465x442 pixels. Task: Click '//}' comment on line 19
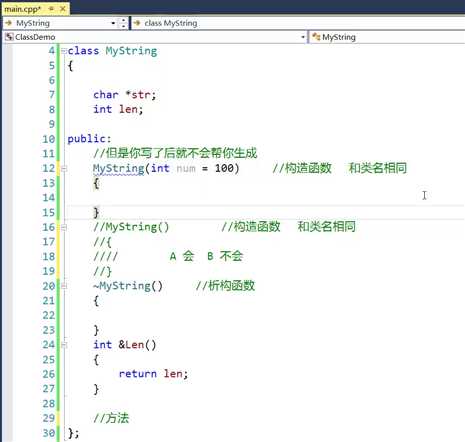pos(102,271)
